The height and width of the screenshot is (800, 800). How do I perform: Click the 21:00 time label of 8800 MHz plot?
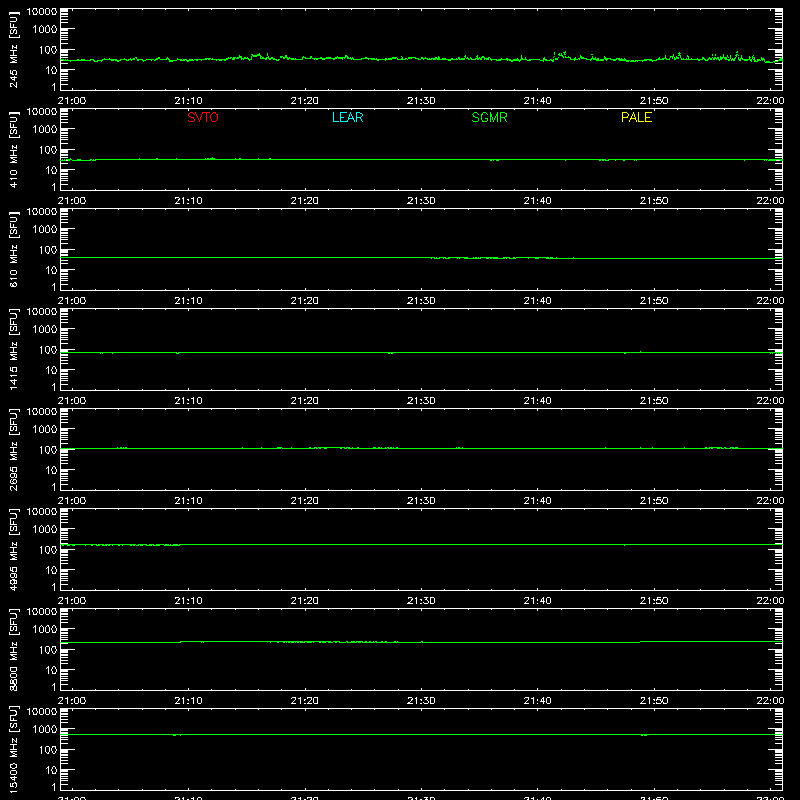[x=72, y=701]
